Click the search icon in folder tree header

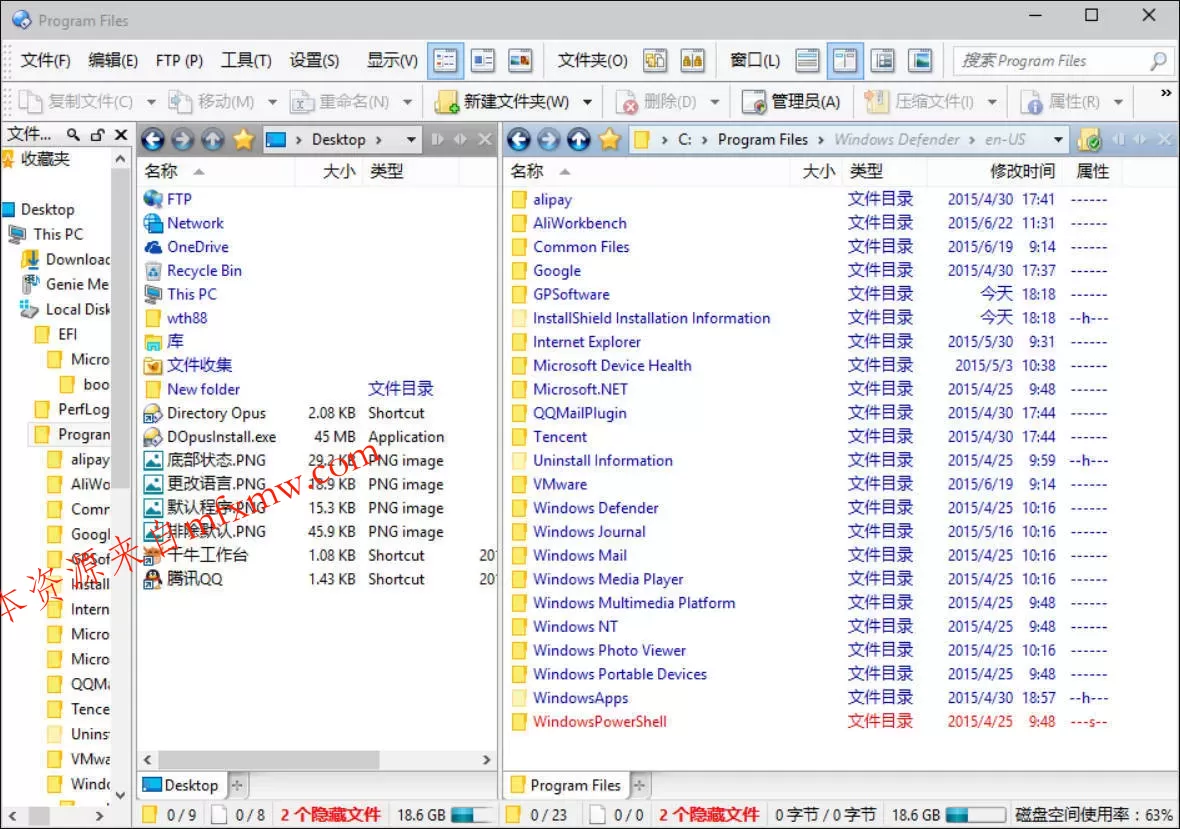73,135
